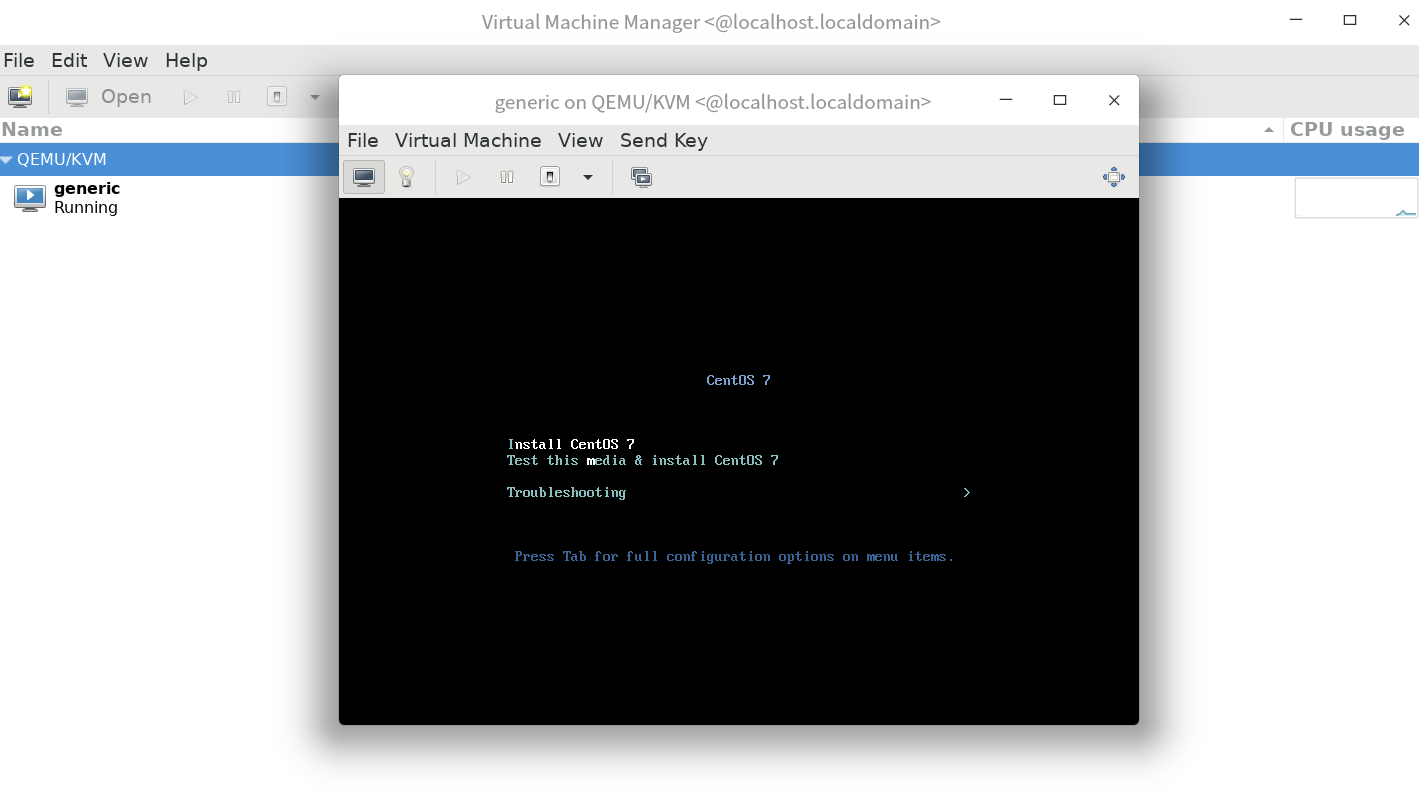Click the CentOS 7 boot menu title

click(738, 380)
